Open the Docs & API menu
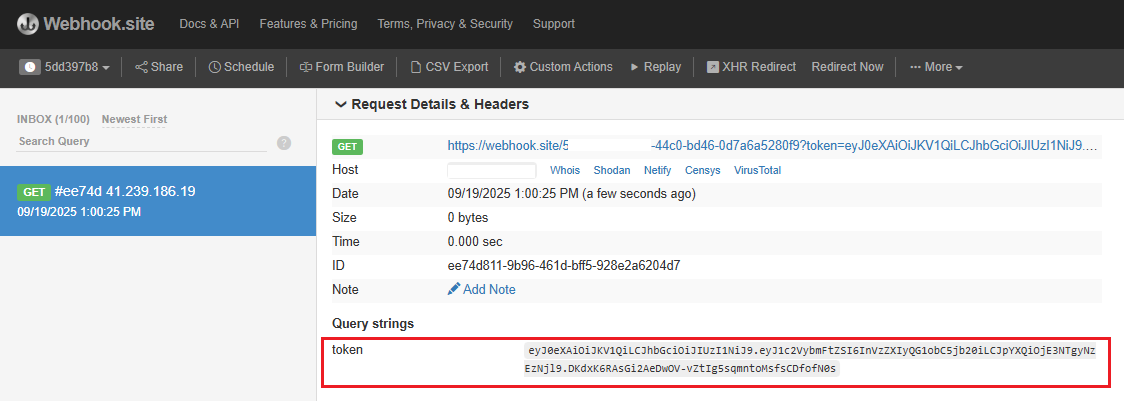This screenshot has height=401, width=1124. [x=210, y=23]
